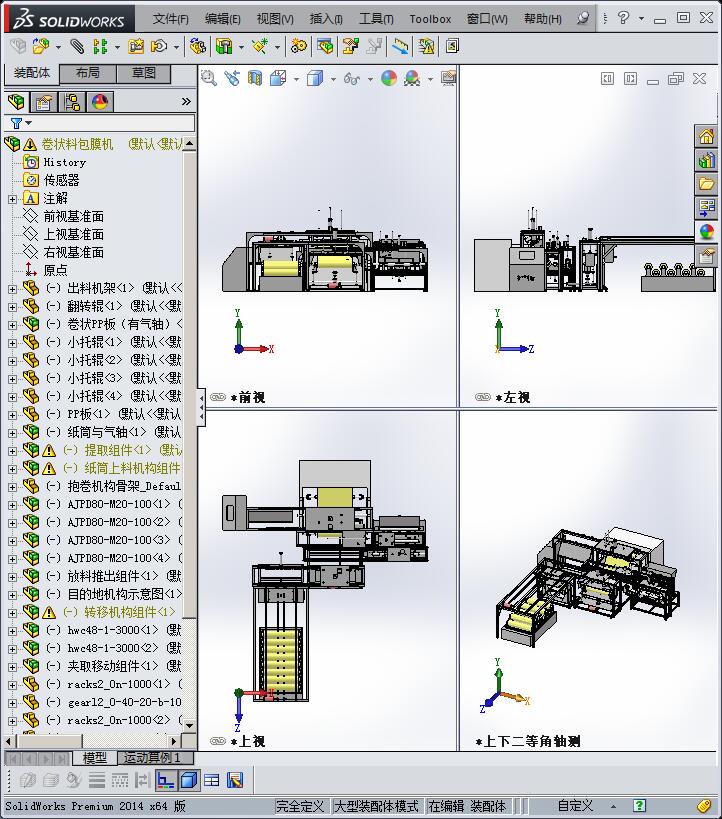722x819 pixels.
Task: Open File Explorer folder icon in task pane
Action: tap(706, 184)
